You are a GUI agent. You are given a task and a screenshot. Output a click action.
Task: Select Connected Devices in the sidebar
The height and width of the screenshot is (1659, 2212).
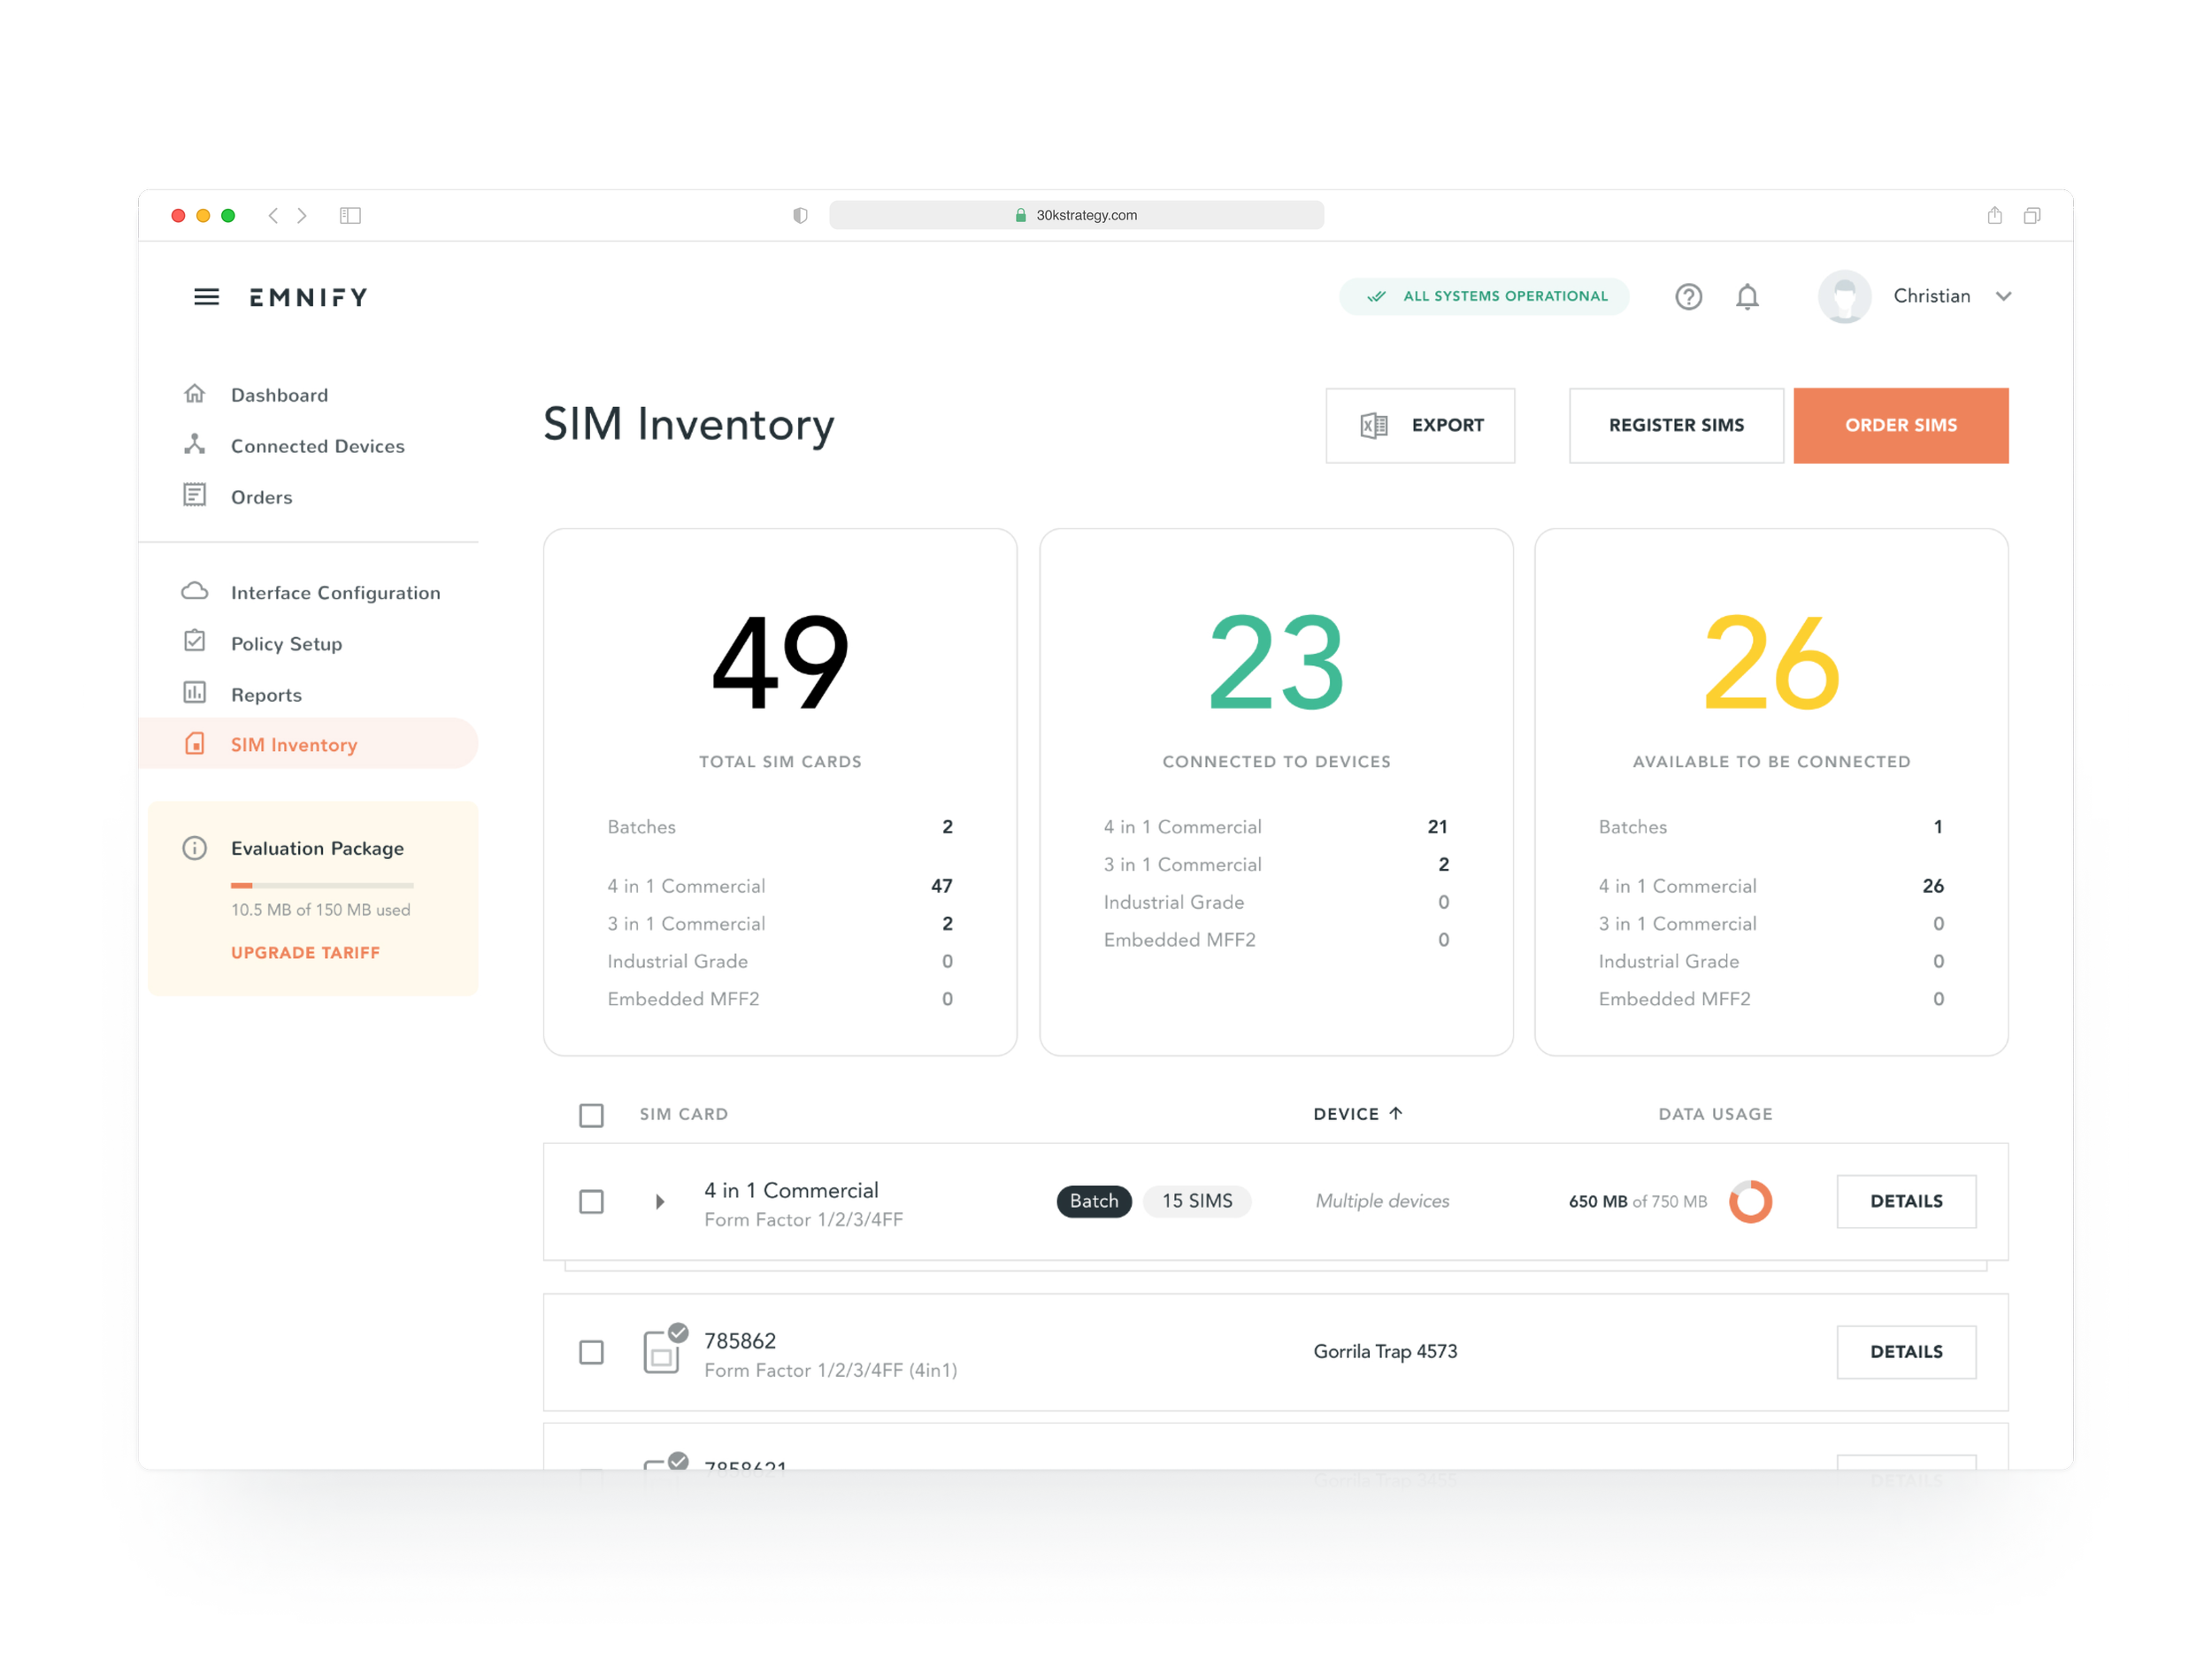click(x=318, y=445)
